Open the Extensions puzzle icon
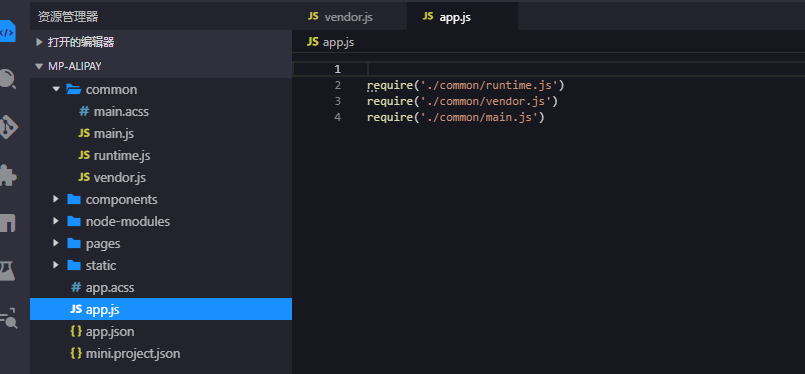Viewport: 805px width, 374px height. [x=8, y=175]
